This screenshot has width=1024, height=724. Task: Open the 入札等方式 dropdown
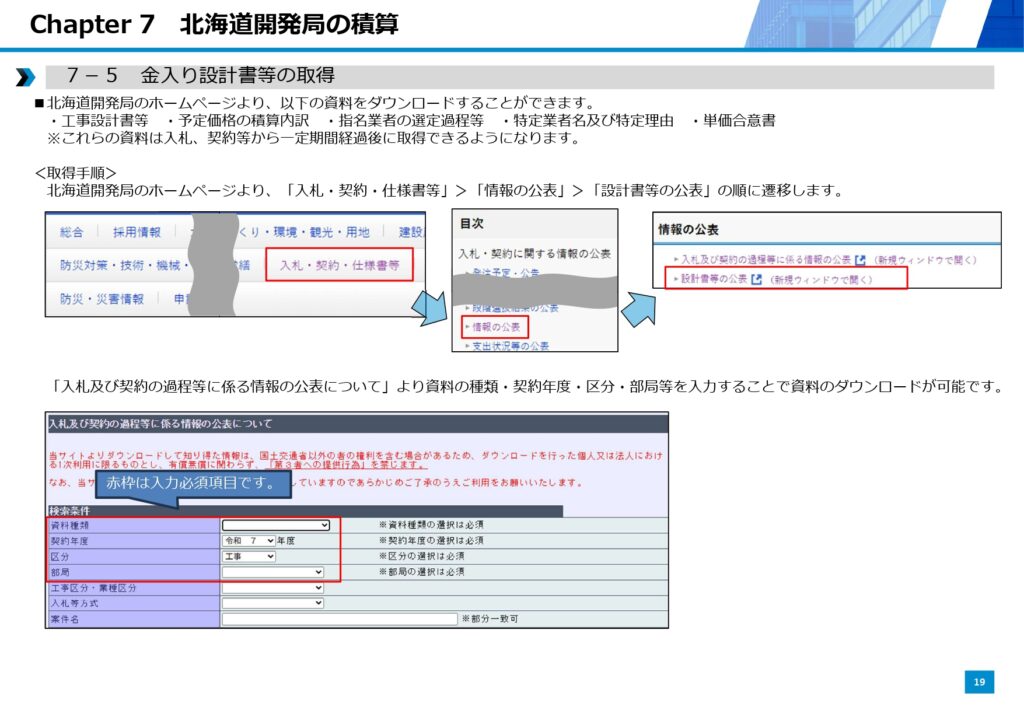pyautogui.click(x=273, y=603)
